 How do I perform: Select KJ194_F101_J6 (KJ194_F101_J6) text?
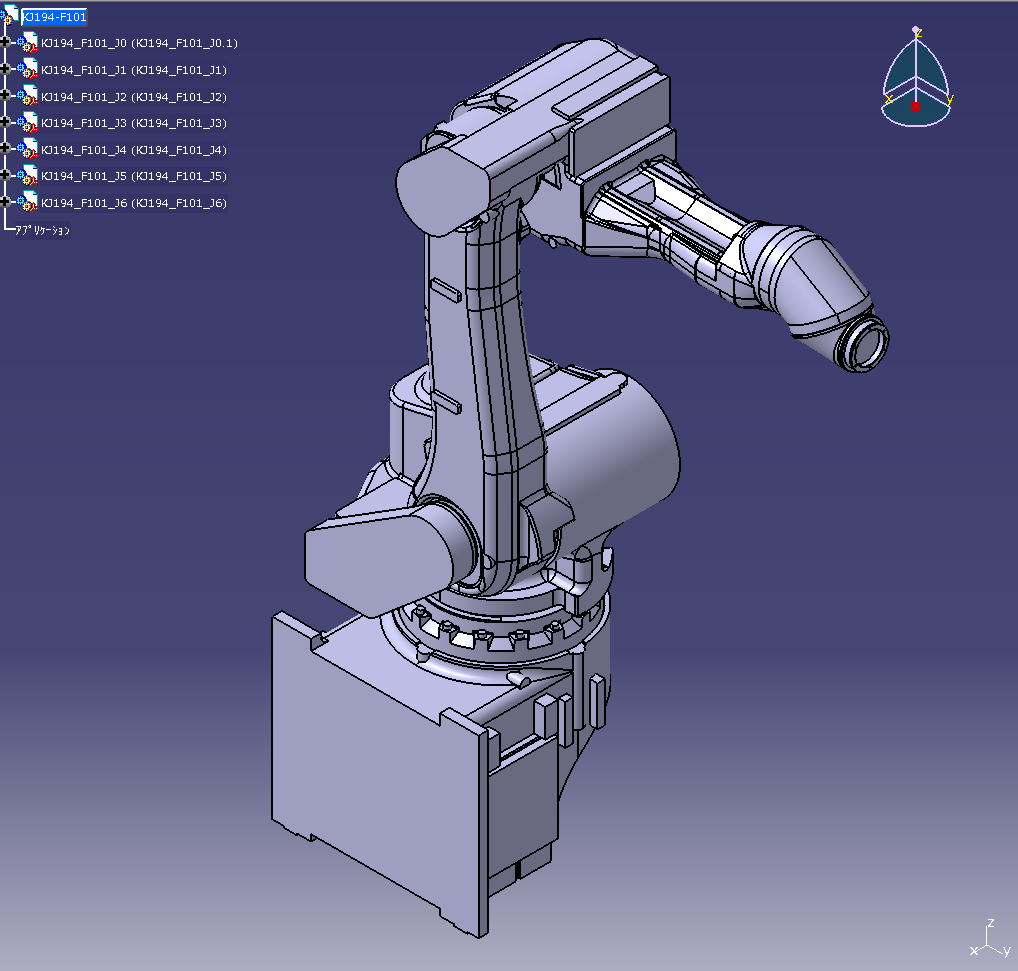[x=134, y=203]
